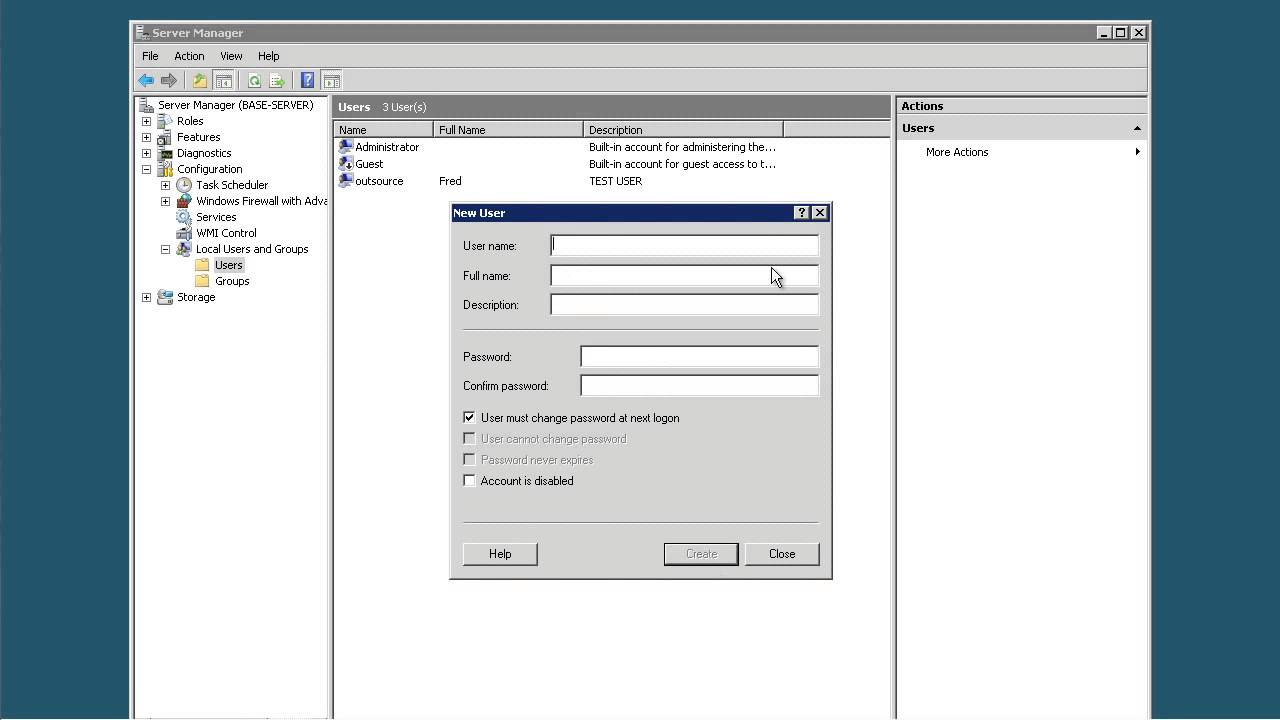Click the TEST USER description text
Image resolution: width=1280 pixels, height=720 pixels.
(615, 181)
